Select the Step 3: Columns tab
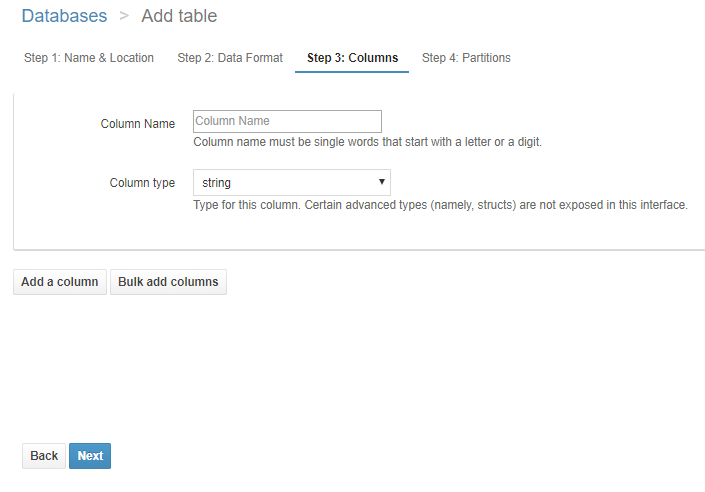Image resolution: width=705 pixels, height=492 pixels. [352, 58]
